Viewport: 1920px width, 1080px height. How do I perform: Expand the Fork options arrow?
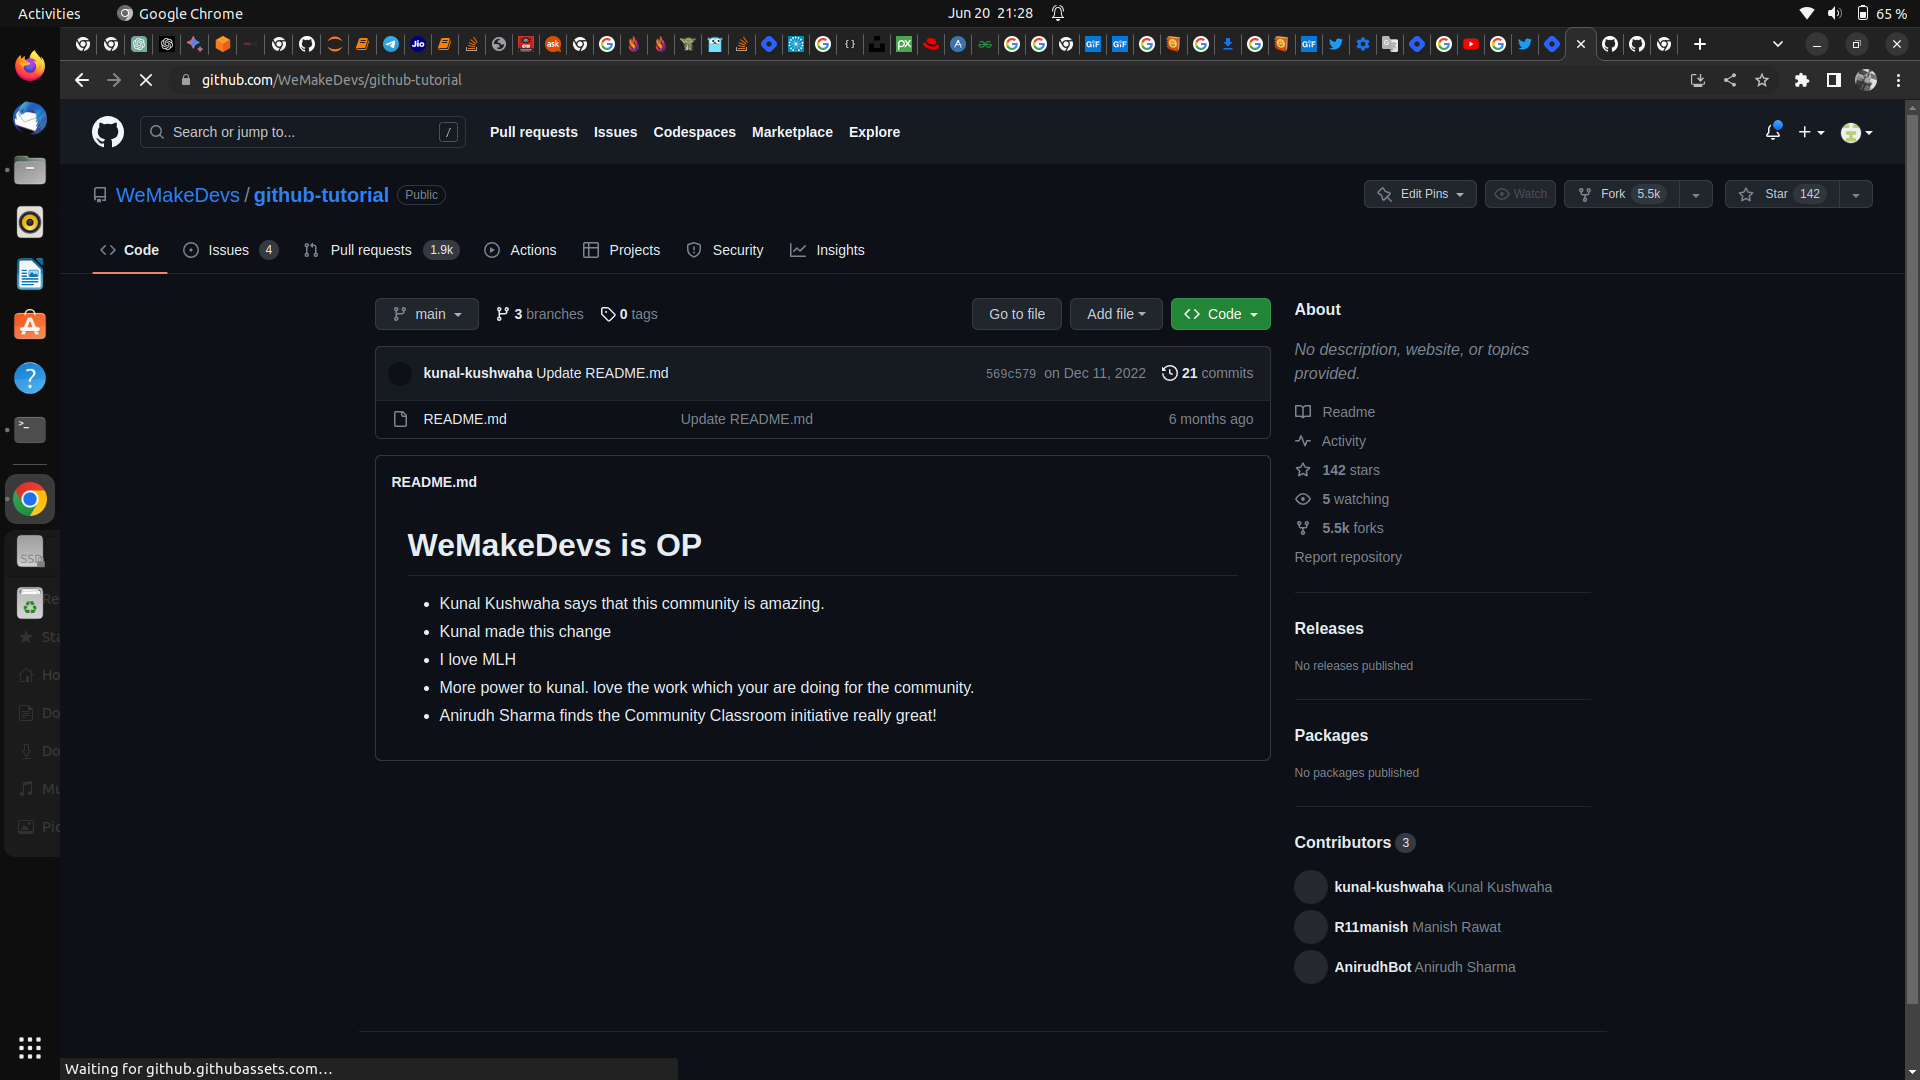[x=1695, y=194]
